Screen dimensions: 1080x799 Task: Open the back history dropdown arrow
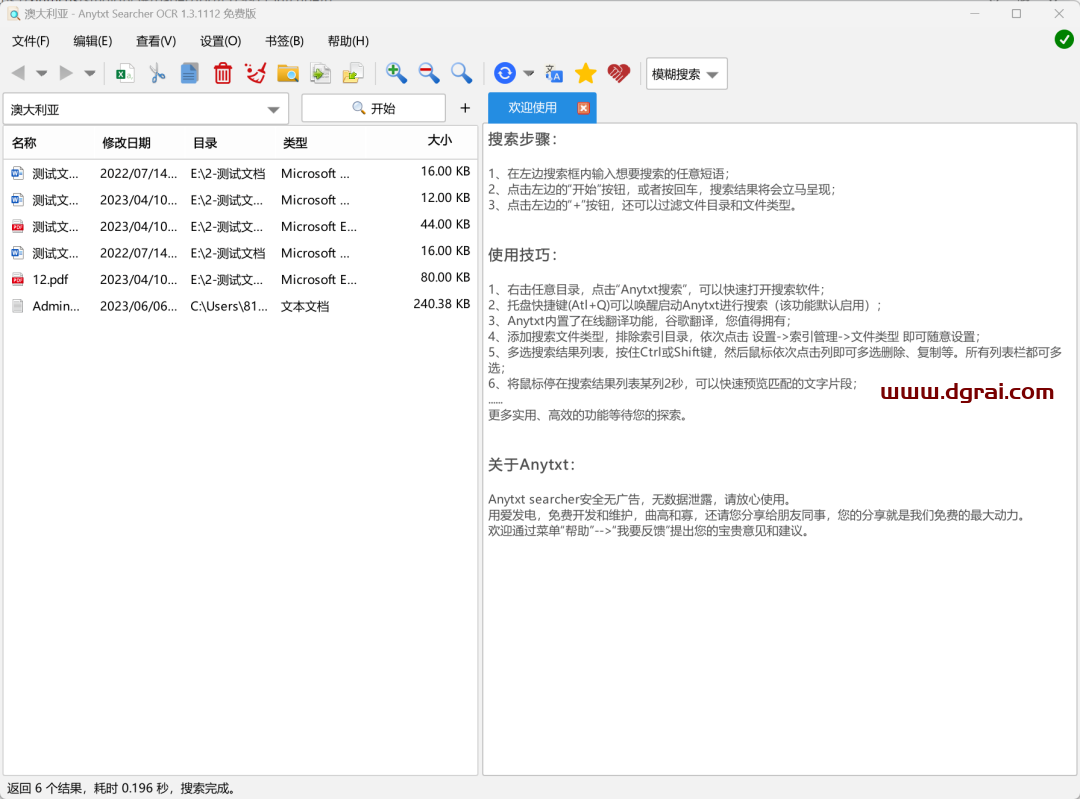click(x=41, y=73)
